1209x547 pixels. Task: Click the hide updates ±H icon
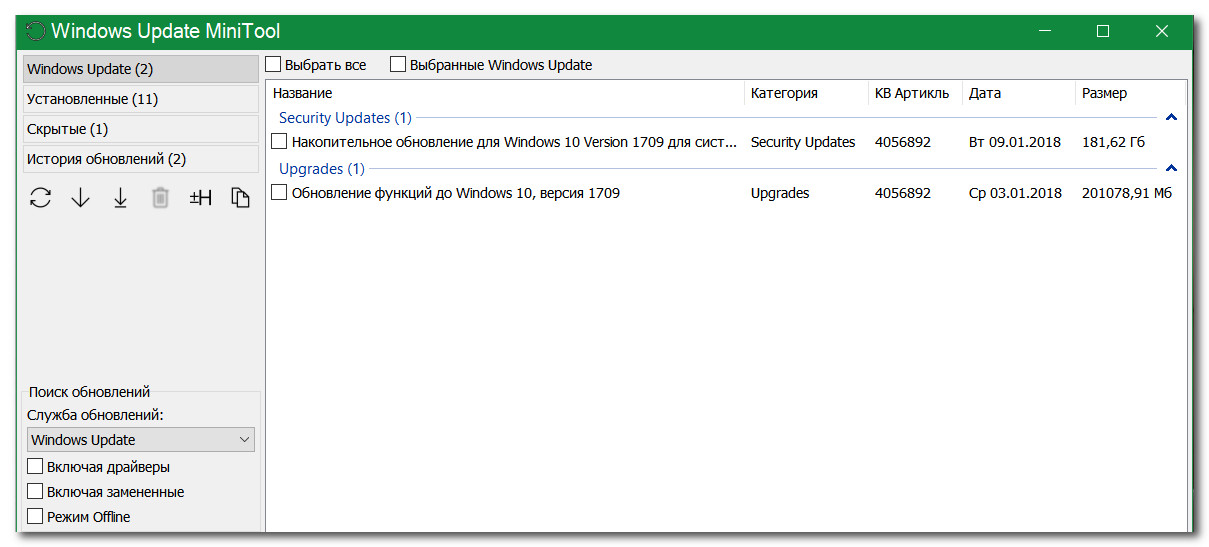(200, 198)
